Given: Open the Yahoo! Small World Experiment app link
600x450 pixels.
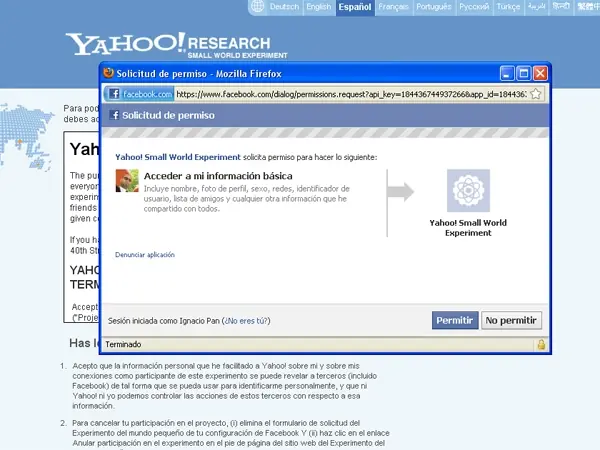Looking at the screenshot, I should pyautogui.click(x=178, y=157).
